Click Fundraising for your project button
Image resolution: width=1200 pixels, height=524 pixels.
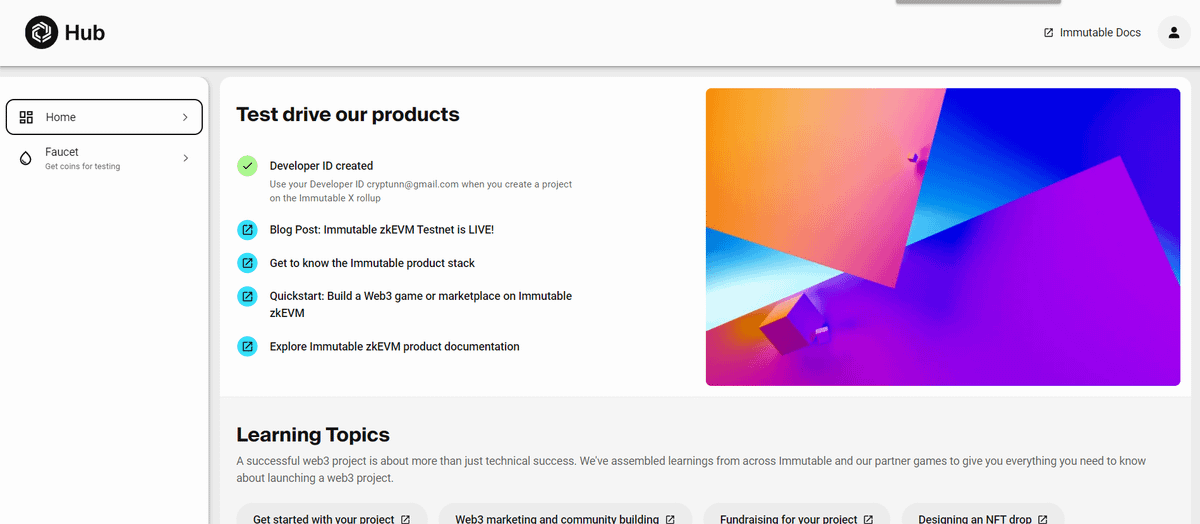pyautogui.click(x=796, y=517)
